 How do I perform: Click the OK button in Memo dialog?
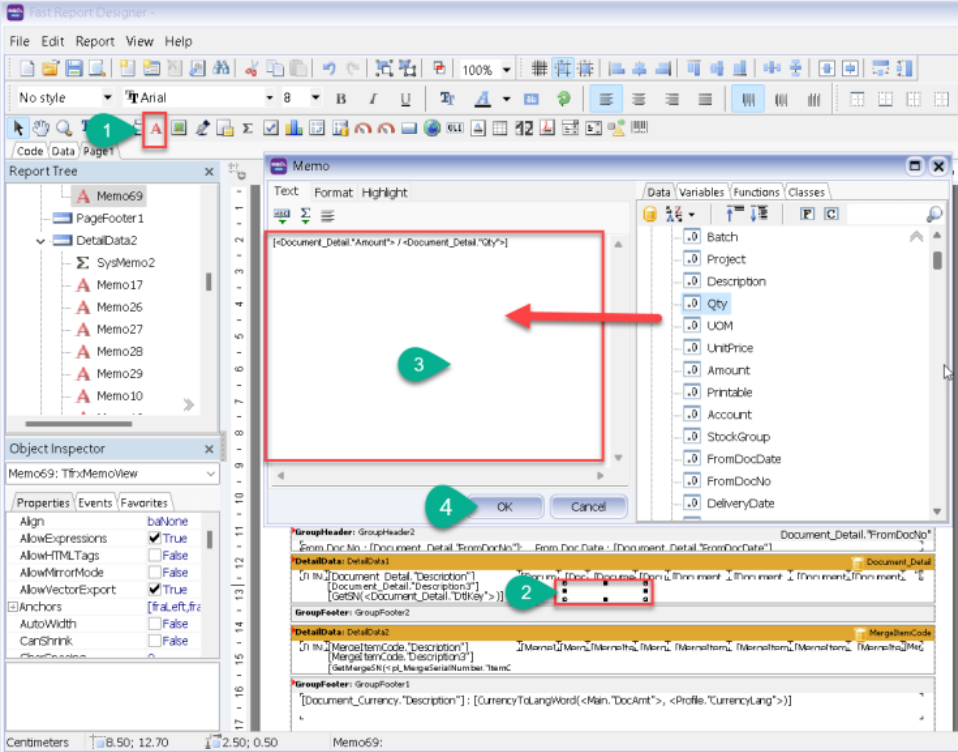pyautogui.click(x=504, y=507)
